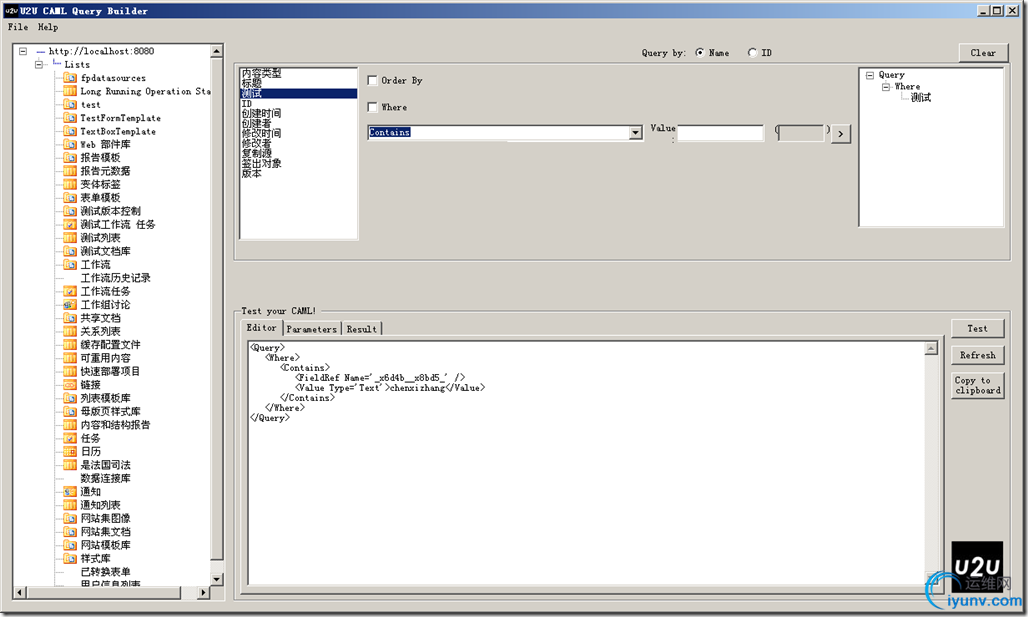
Task: Click the arrow button to add condition
Action: click(840, 134)
